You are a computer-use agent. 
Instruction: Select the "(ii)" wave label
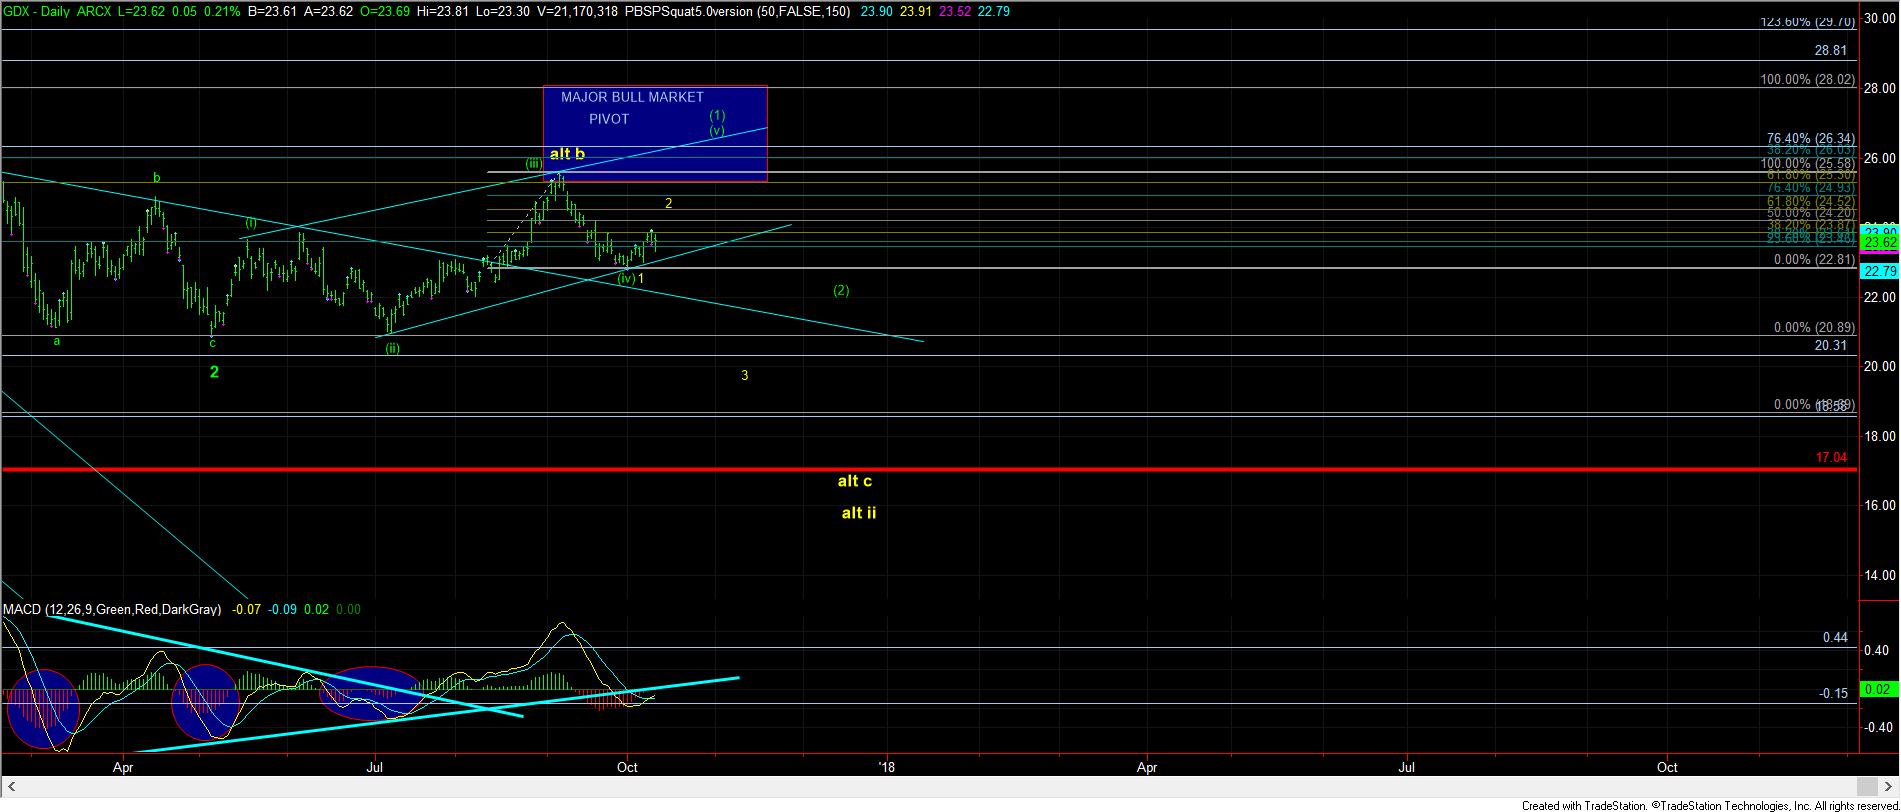393,349
